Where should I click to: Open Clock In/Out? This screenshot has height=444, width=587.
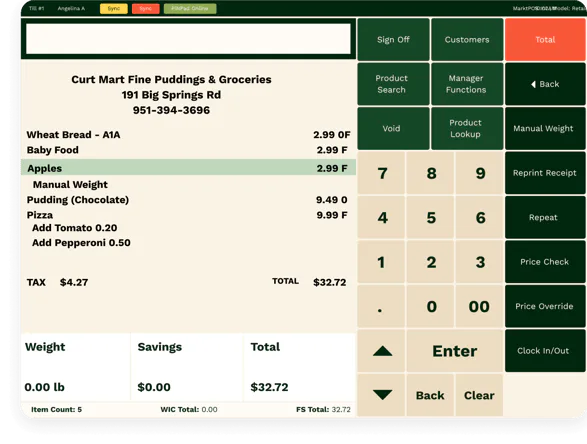point(545,351)
